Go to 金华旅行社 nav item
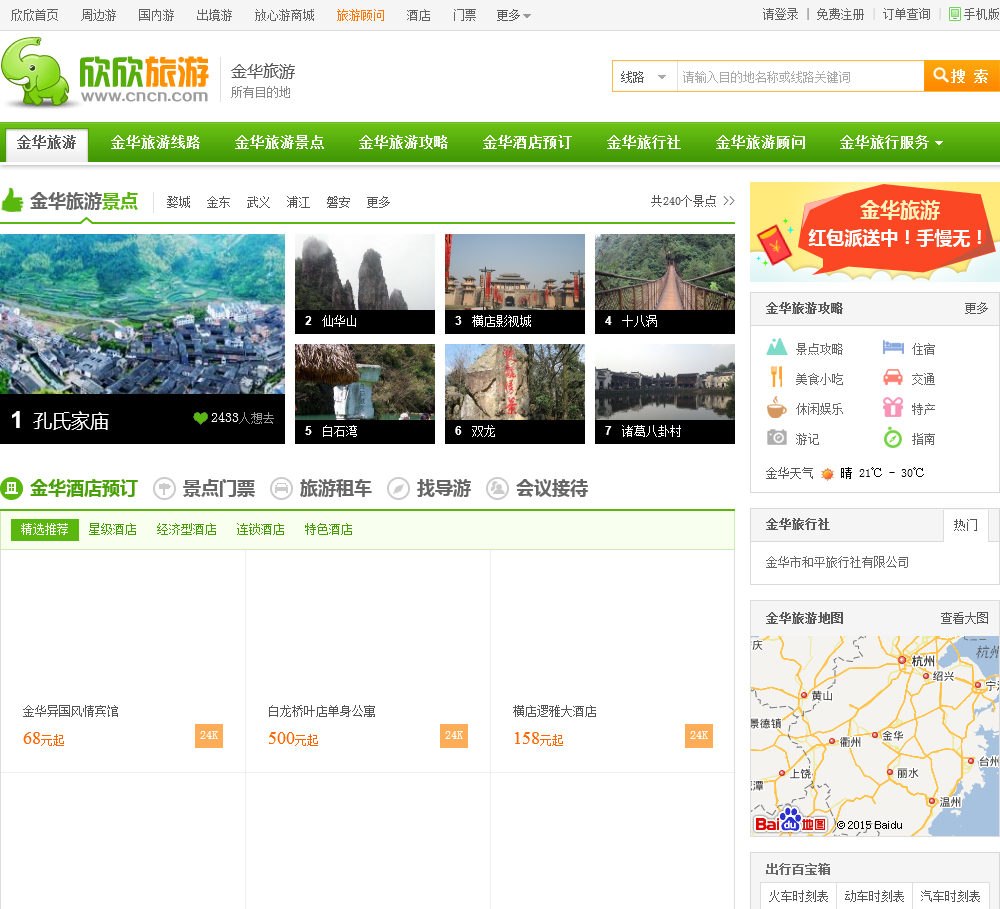1000x909 pixels. [643, 142]
